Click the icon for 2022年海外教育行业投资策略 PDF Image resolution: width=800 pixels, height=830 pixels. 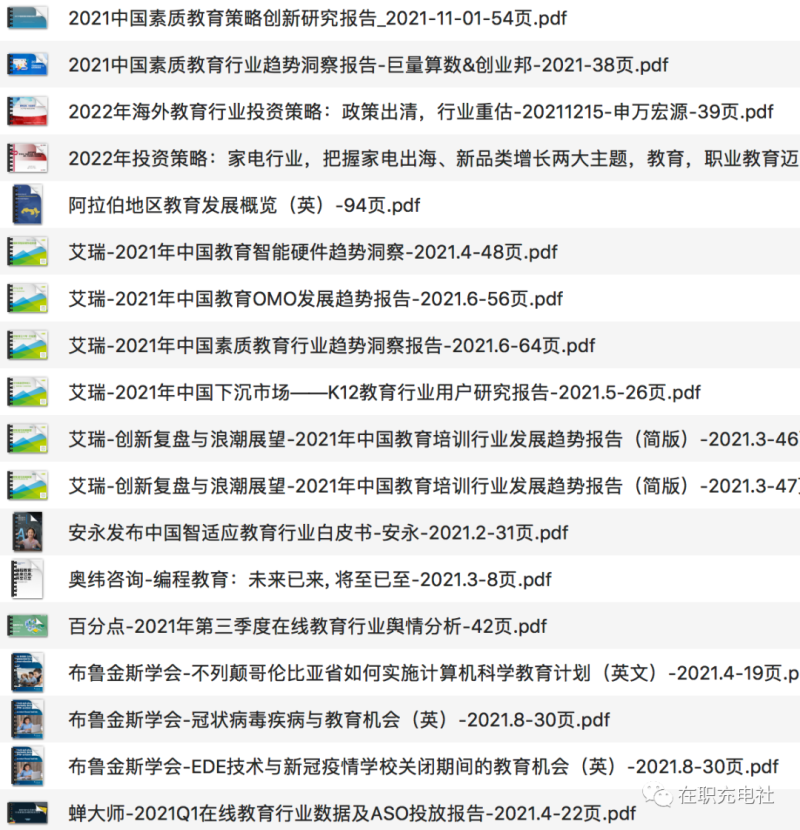(x=27, y=111)
